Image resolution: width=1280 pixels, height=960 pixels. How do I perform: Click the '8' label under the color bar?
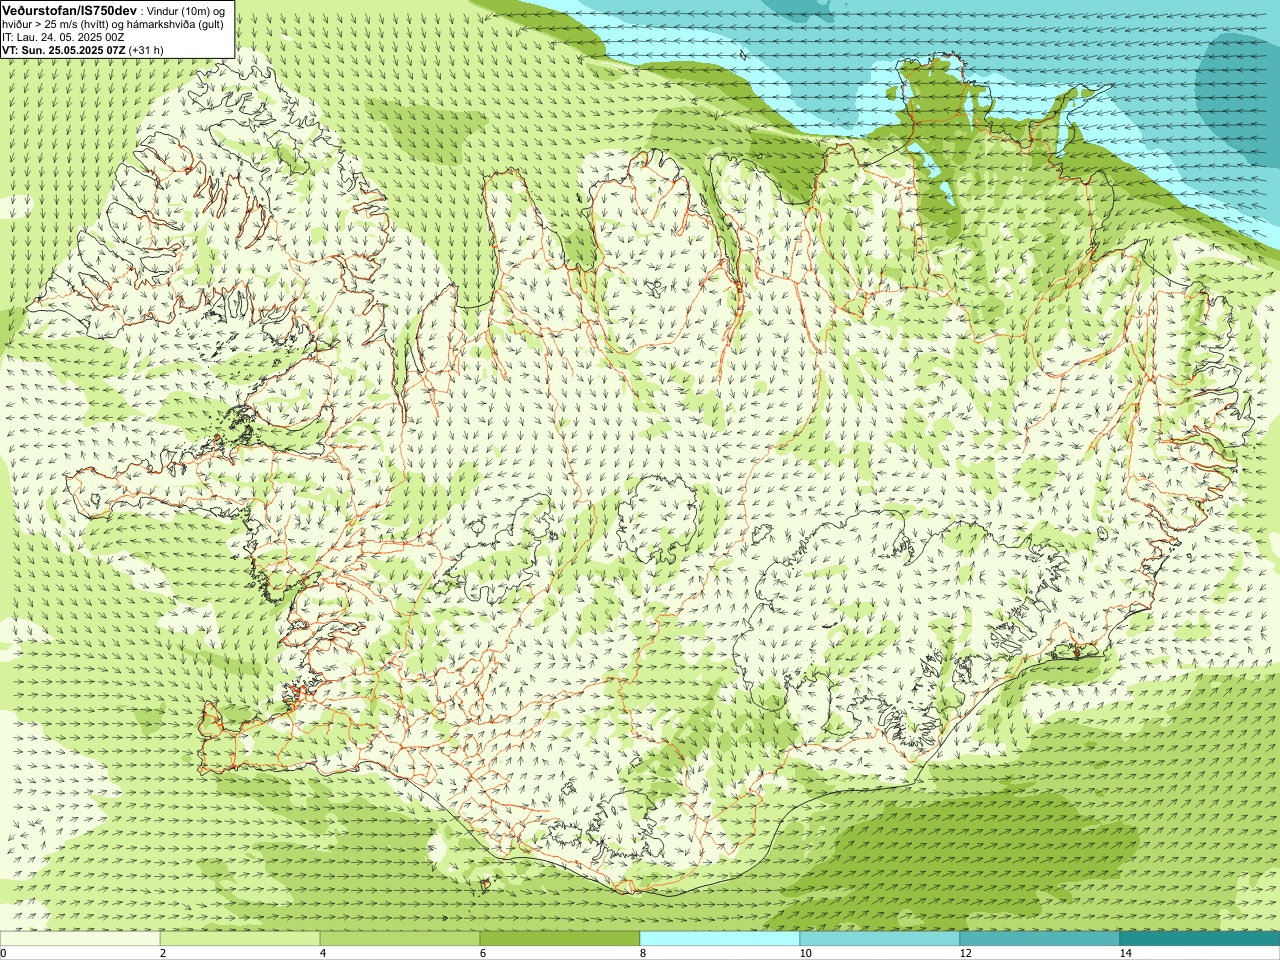(x=643, y=953)
